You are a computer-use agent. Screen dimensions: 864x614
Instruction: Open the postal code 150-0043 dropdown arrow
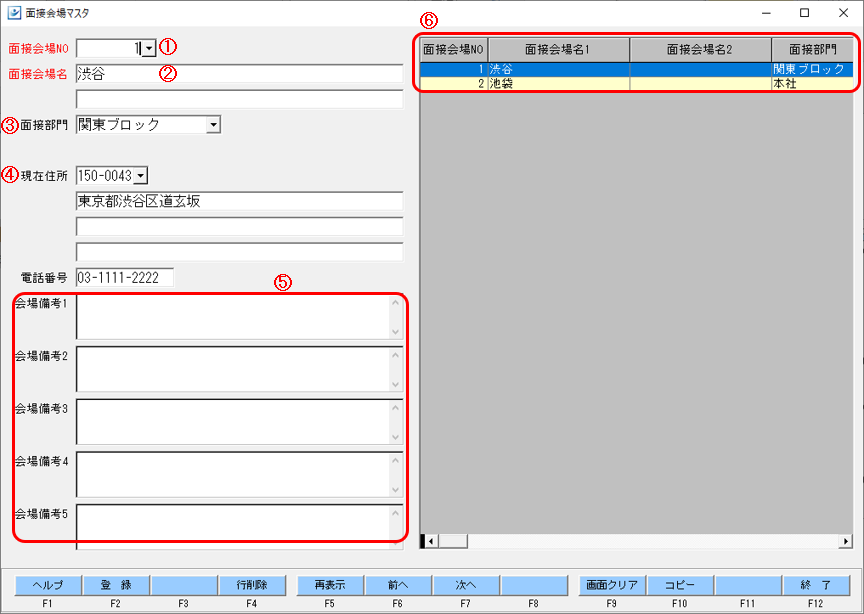[x=141, y=176]
